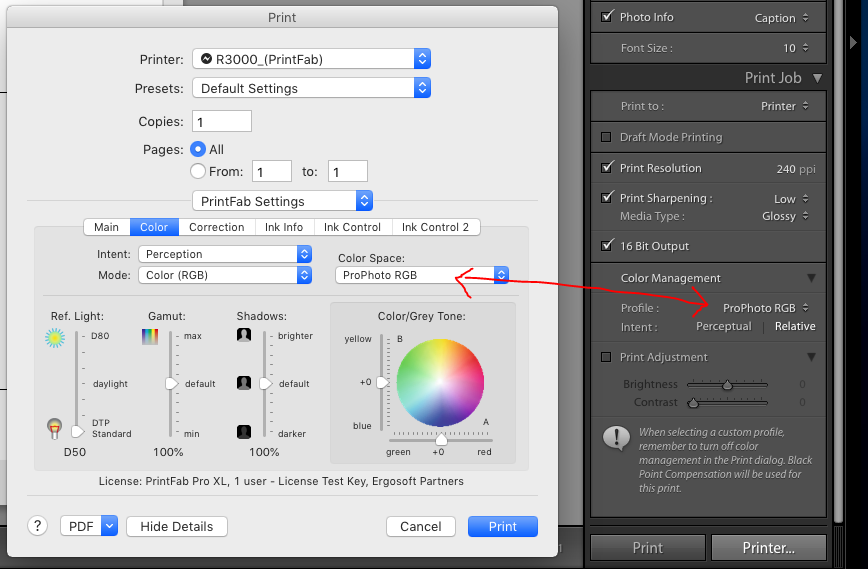Click the default shadows portrait icon
This screenshot has width=868, height=569.
(x=243, y=383)
